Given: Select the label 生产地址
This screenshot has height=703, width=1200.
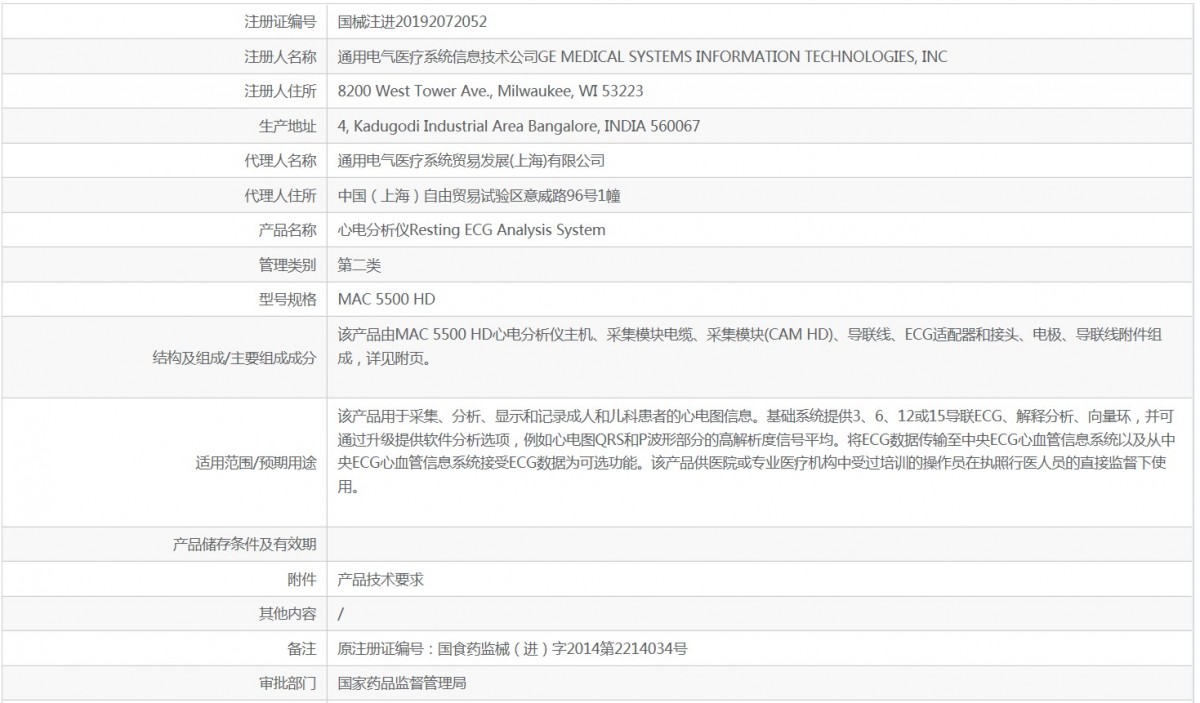Looking at the screenshot, I should [288, 126].
